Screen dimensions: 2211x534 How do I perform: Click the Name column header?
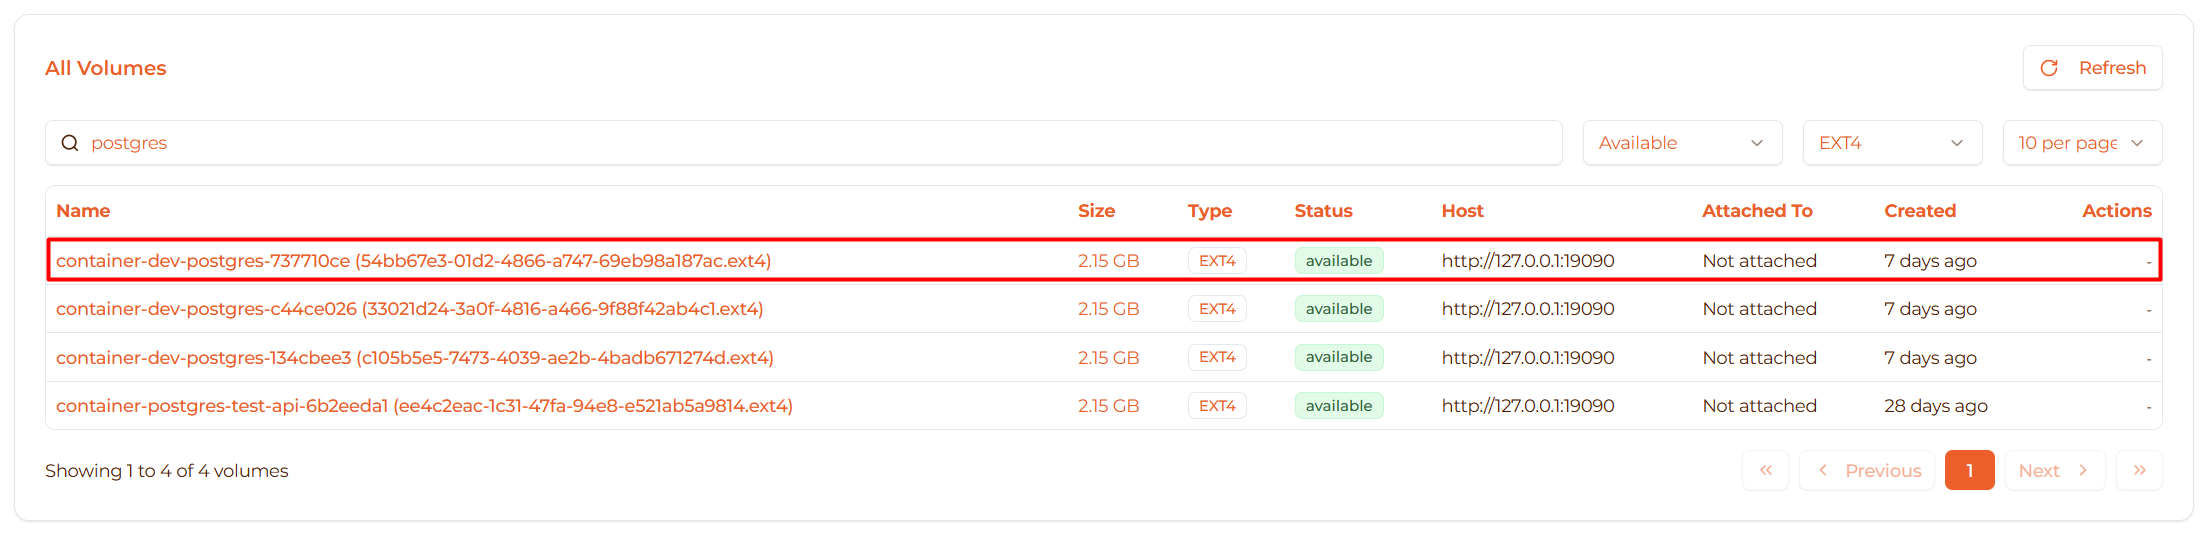[x=83, y=211]
